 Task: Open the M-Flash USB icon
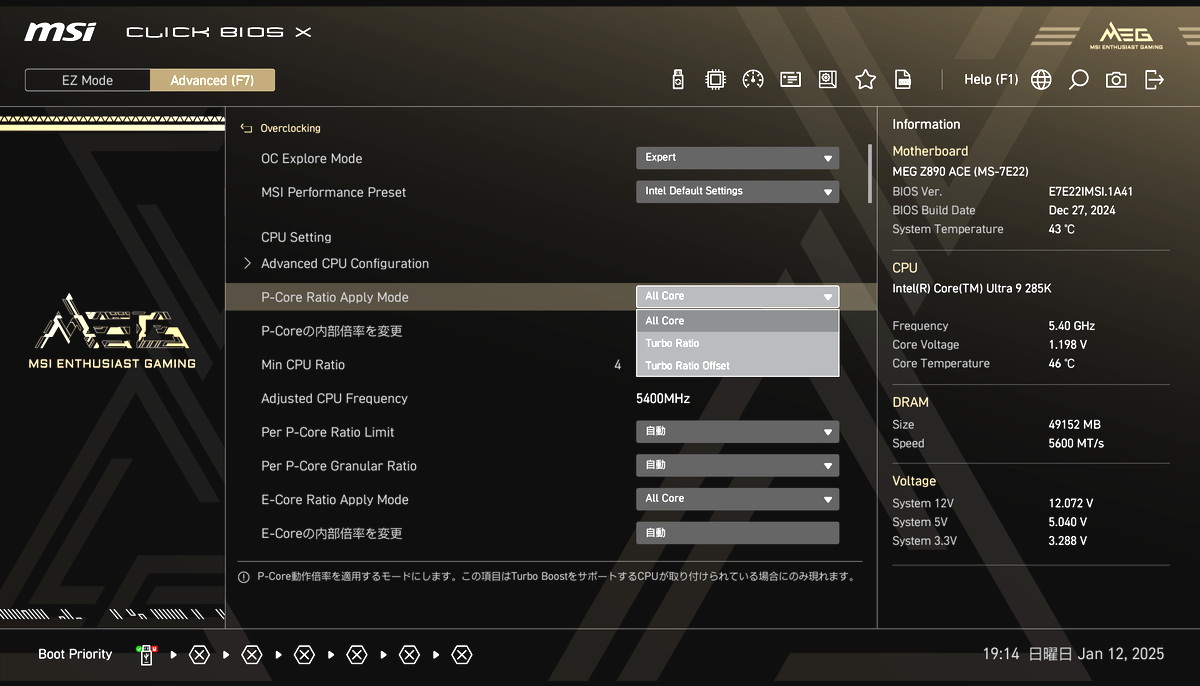678,80
